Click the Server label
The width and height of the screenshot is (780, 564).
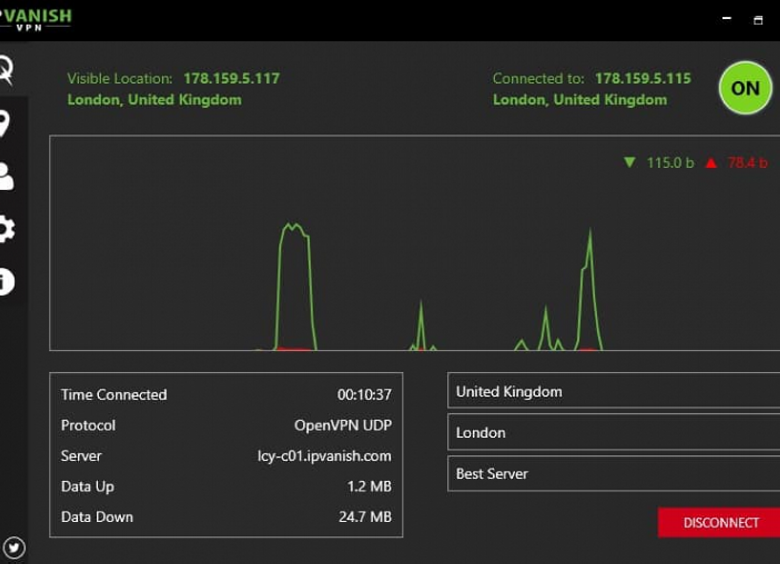(x=81, y=456)
